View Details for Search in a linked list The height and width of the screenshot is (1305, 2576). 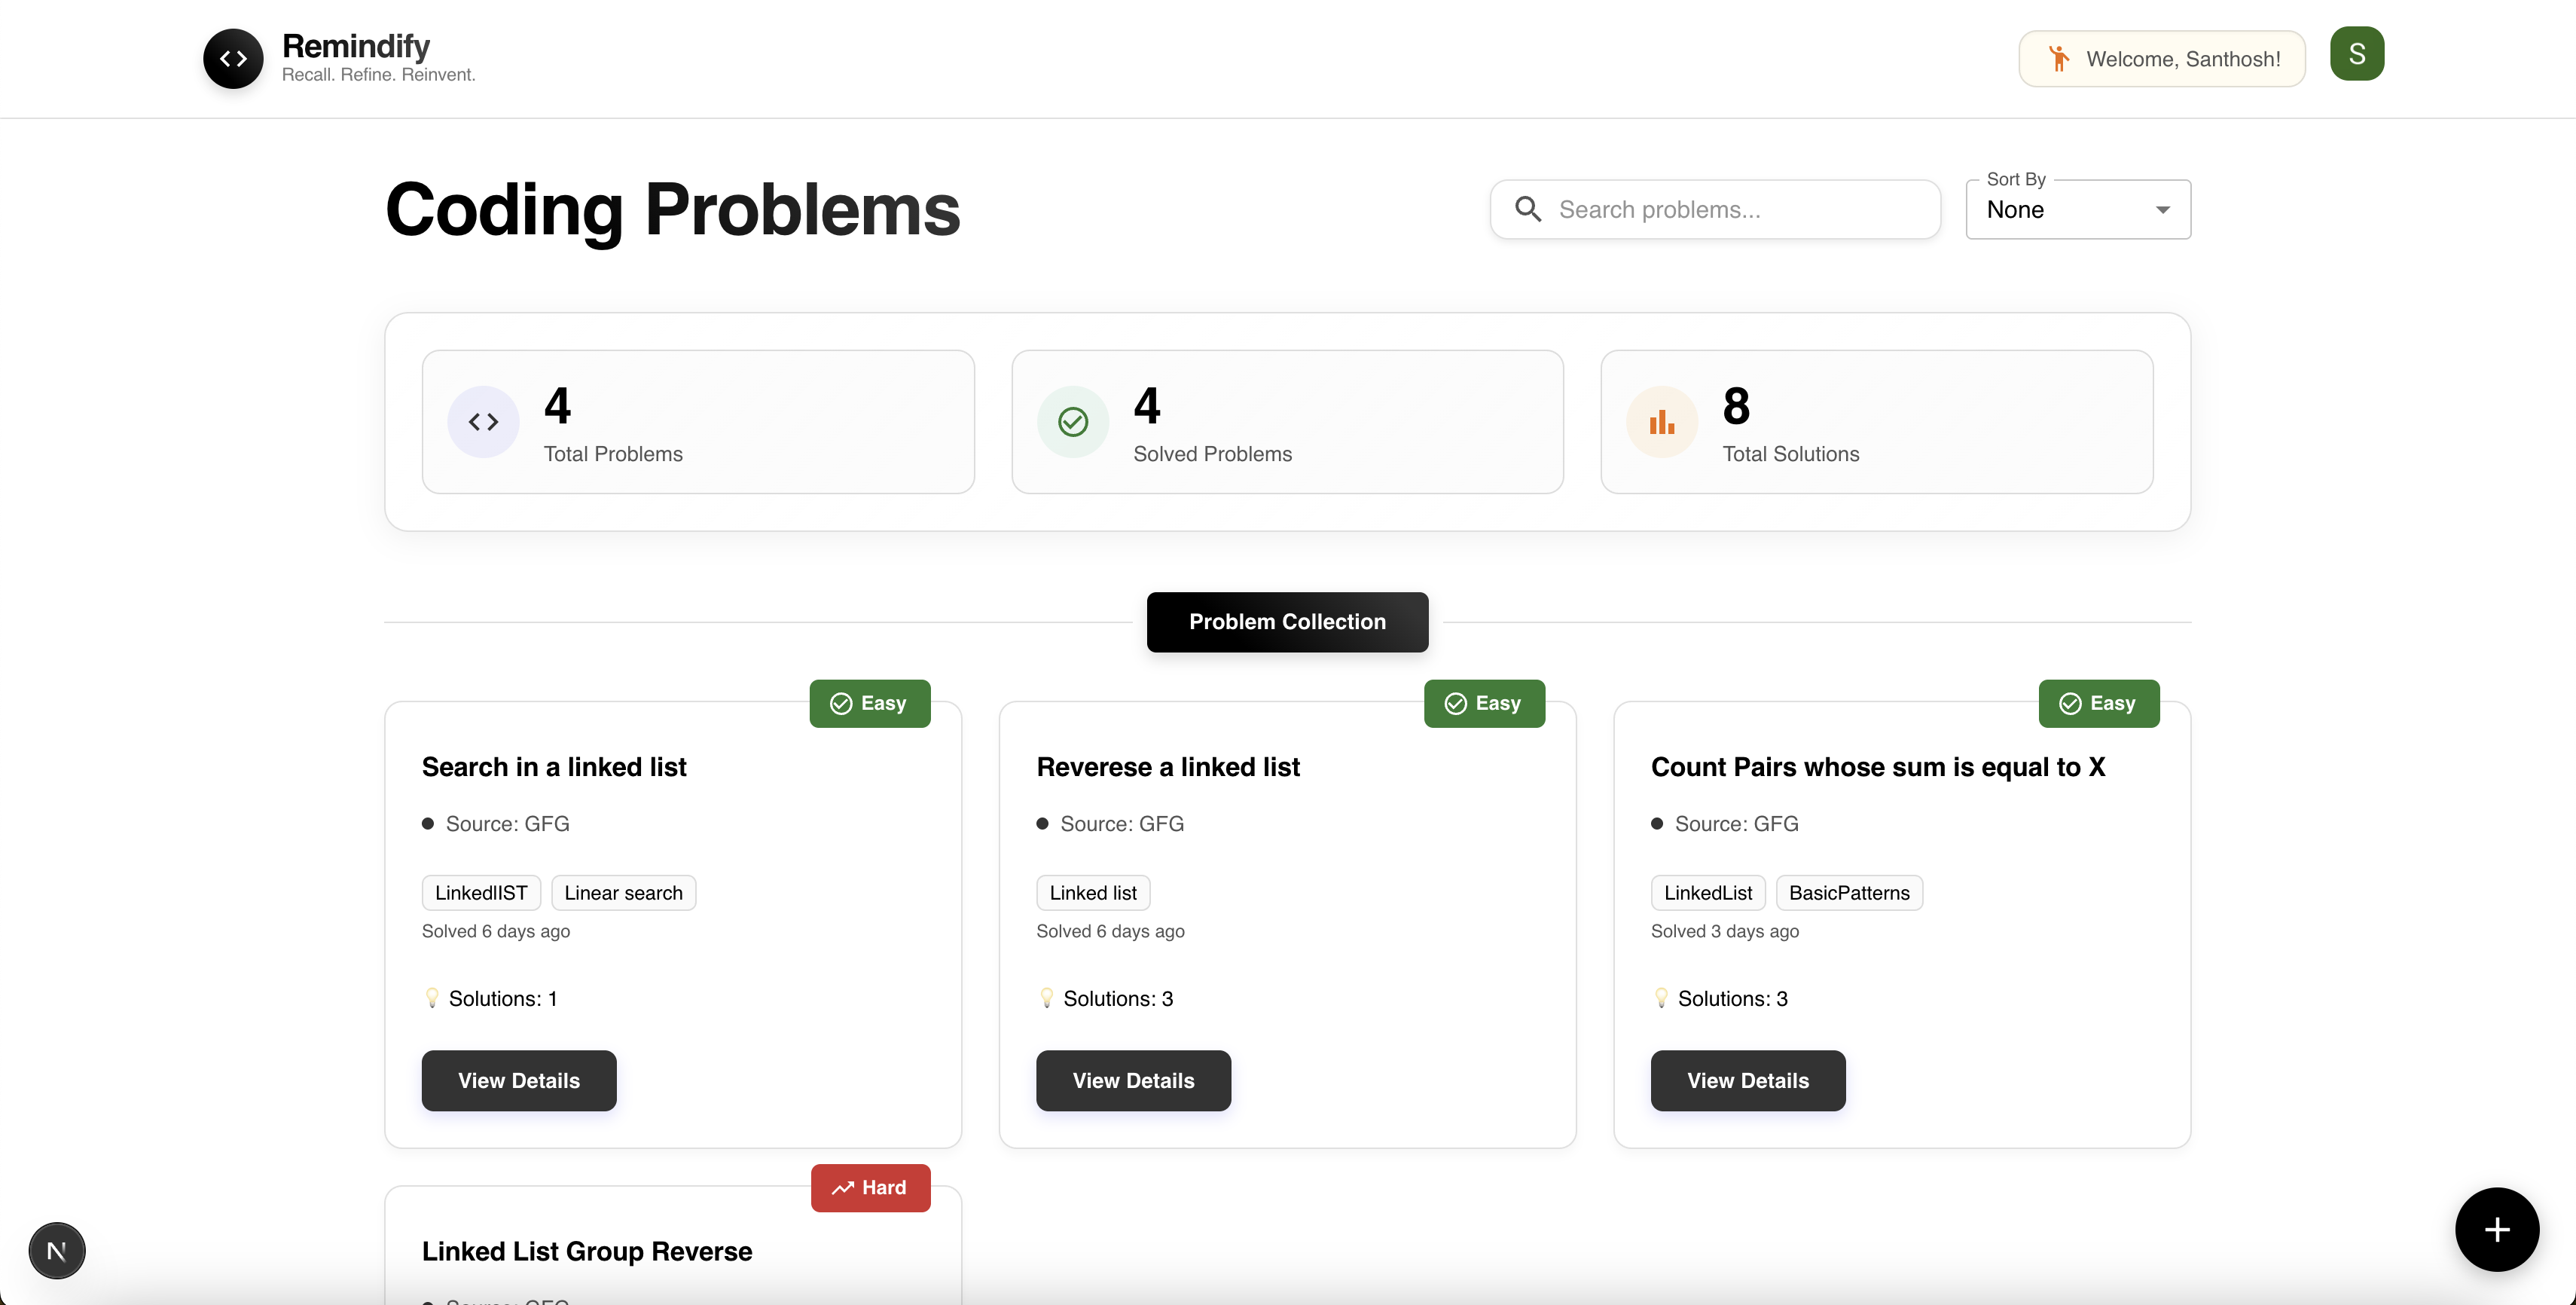point(519,1080)
